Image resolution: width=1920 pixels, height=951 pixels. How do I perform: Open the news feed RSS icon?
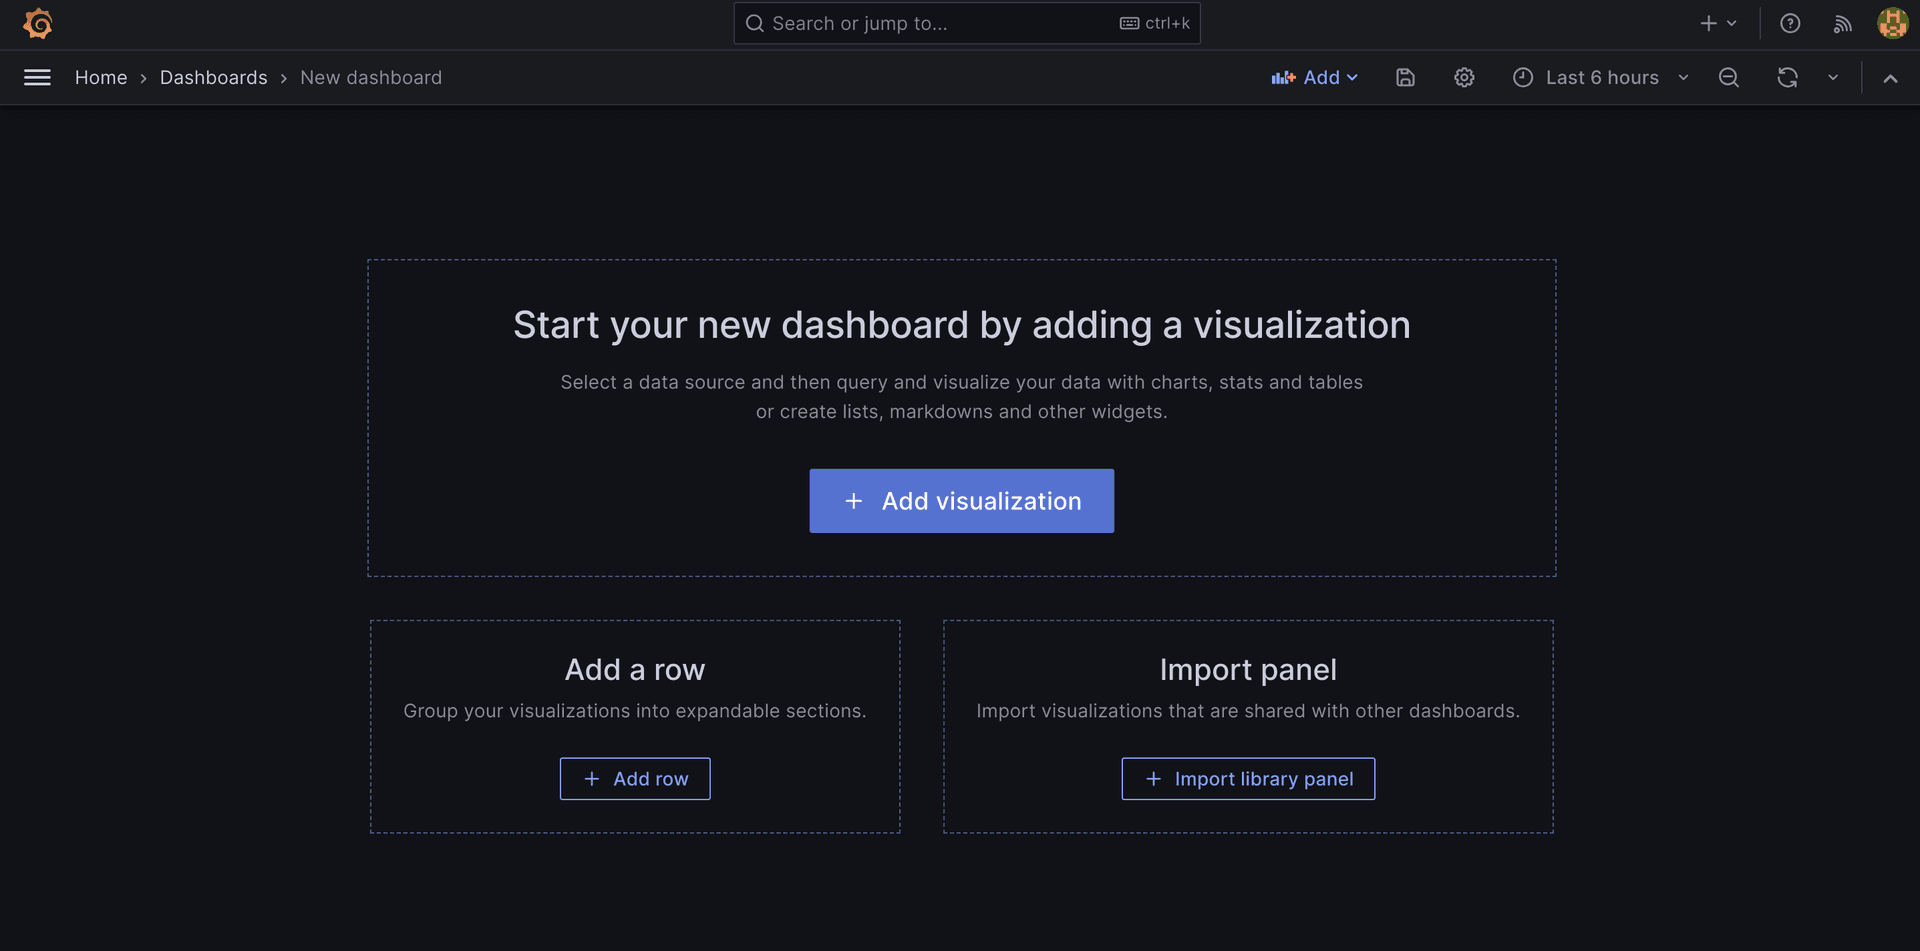click(1842, 23)
